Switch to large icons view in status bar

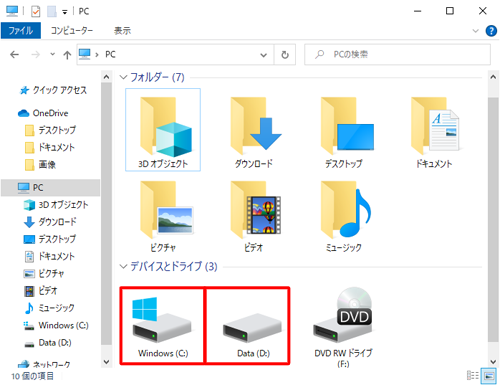489,376
